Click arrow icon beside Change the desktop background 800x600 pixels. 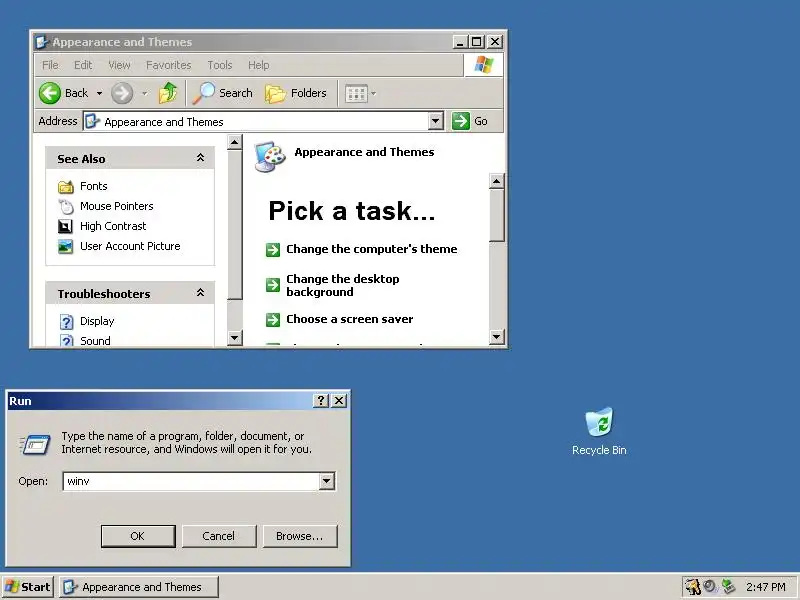coord(273,285)
